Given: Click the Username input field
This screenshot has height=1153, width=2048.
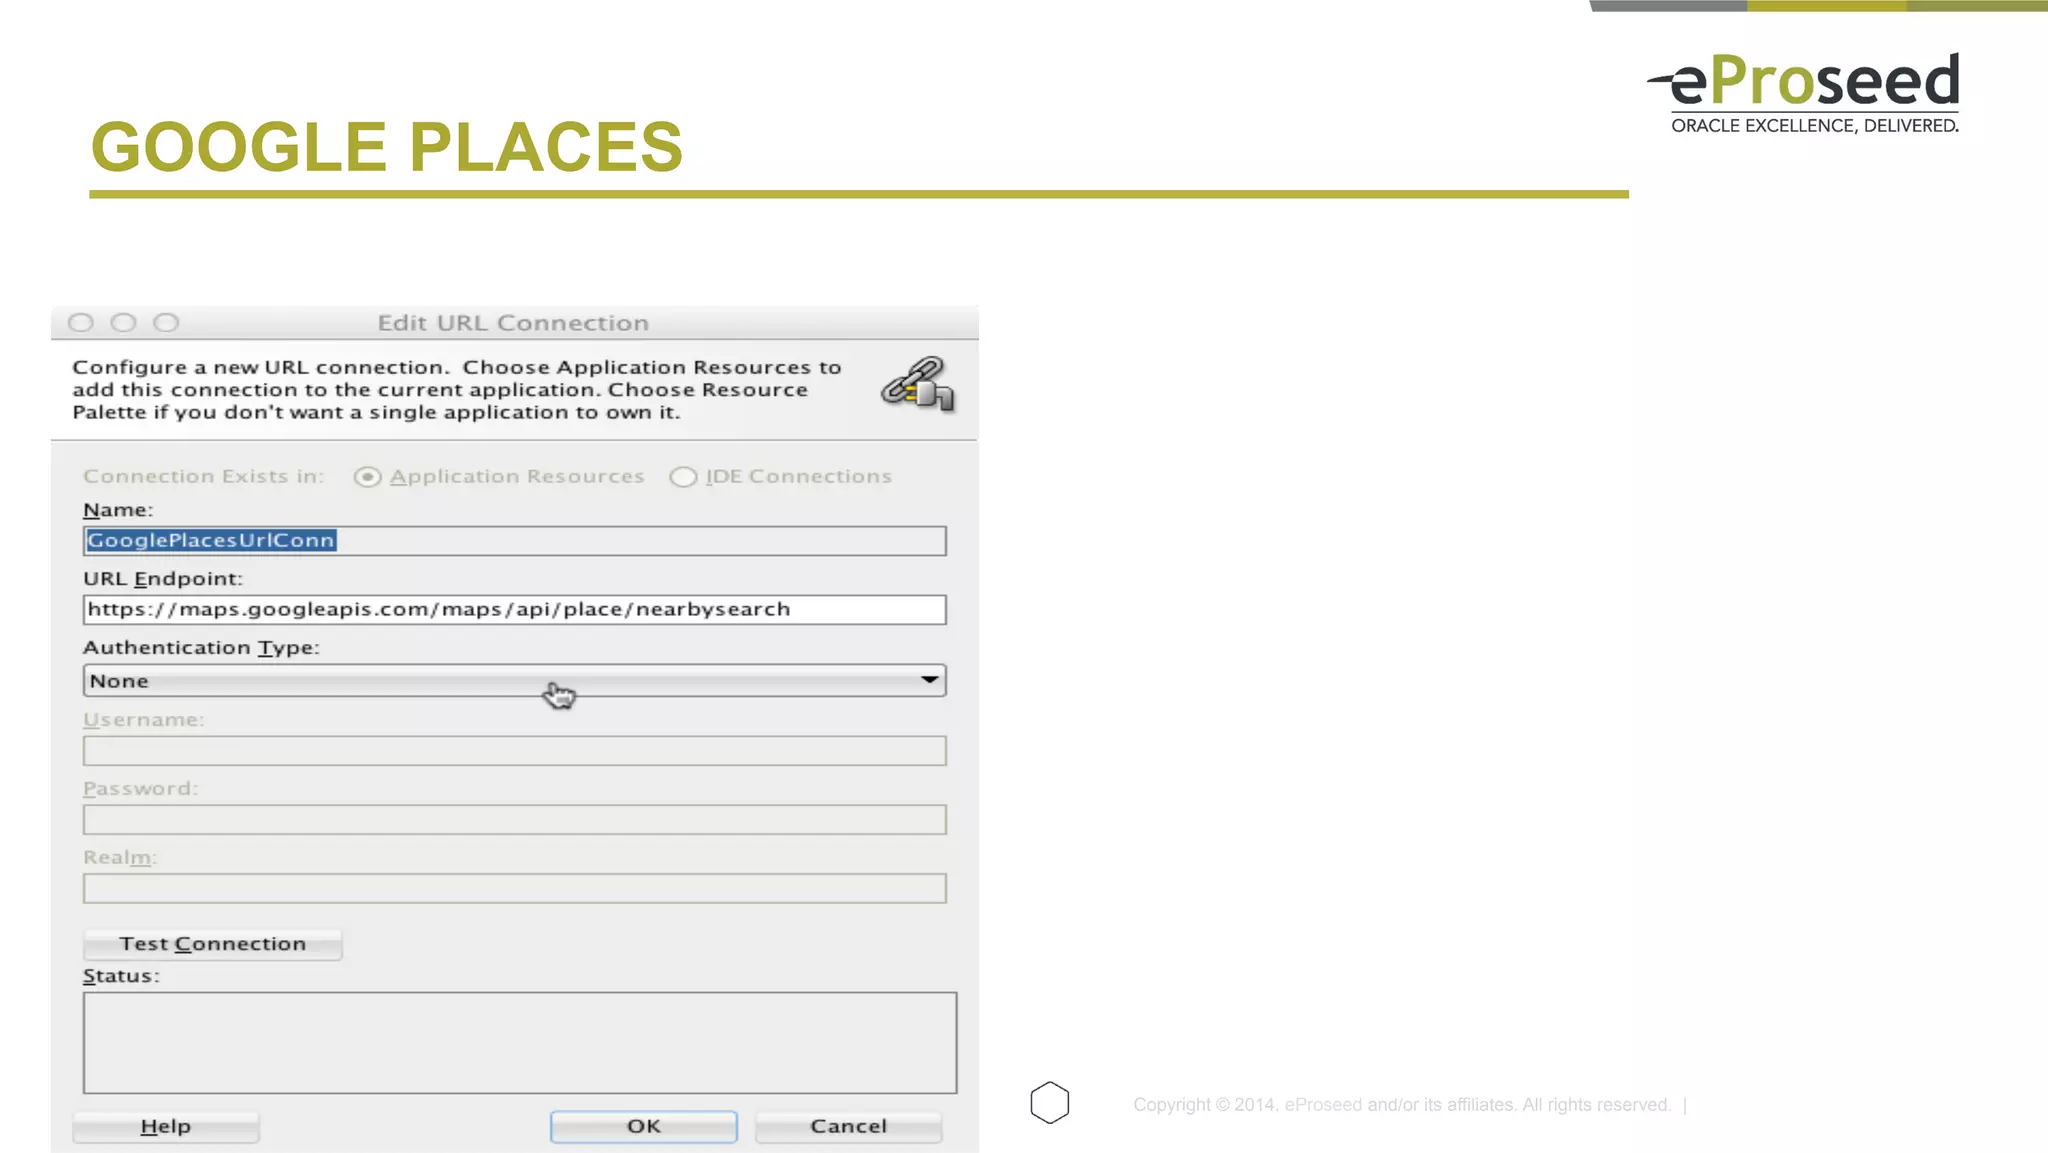Looking at the screenshot, I should tap(514, 751).
